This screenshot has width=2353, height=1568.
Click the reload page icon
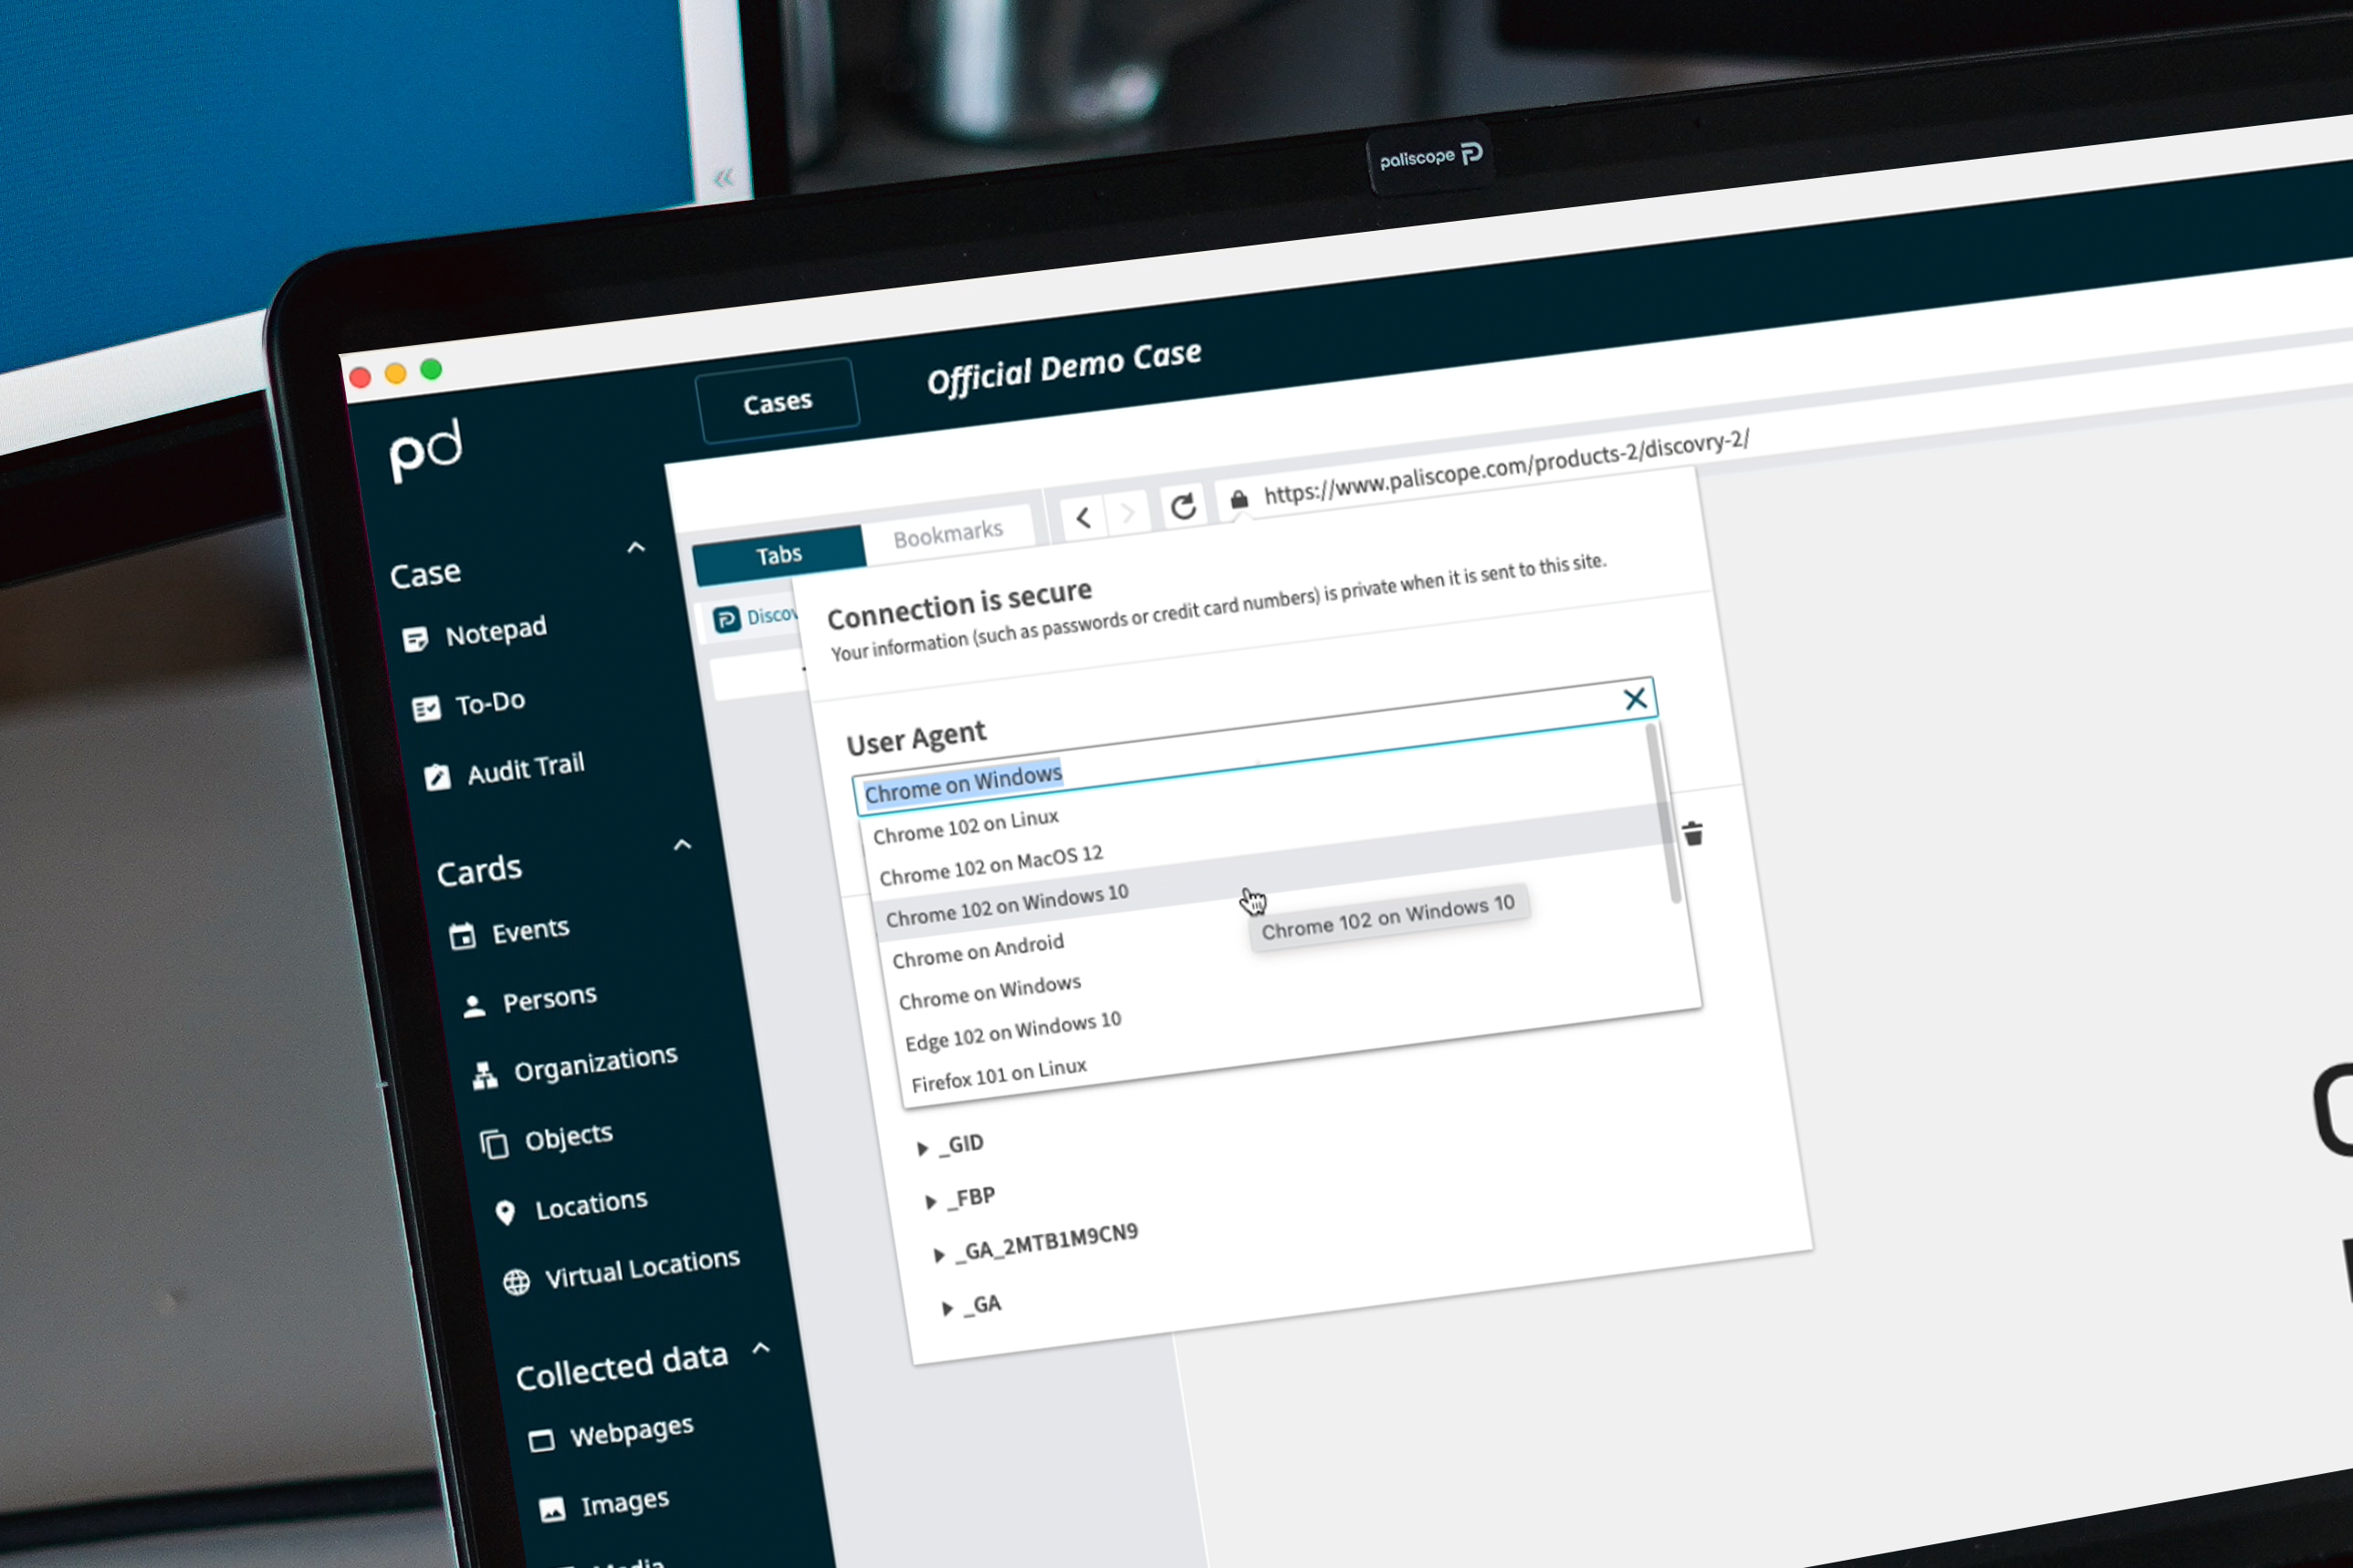click(1183, 507)
